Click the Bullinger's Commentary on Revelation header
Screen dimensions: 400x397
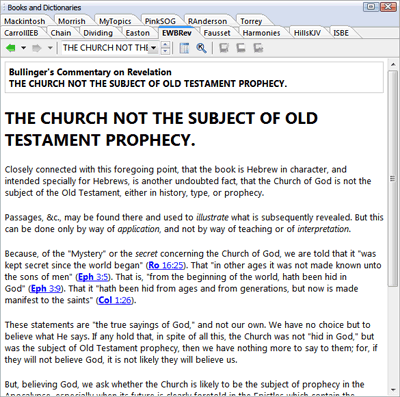pos(90,72)
